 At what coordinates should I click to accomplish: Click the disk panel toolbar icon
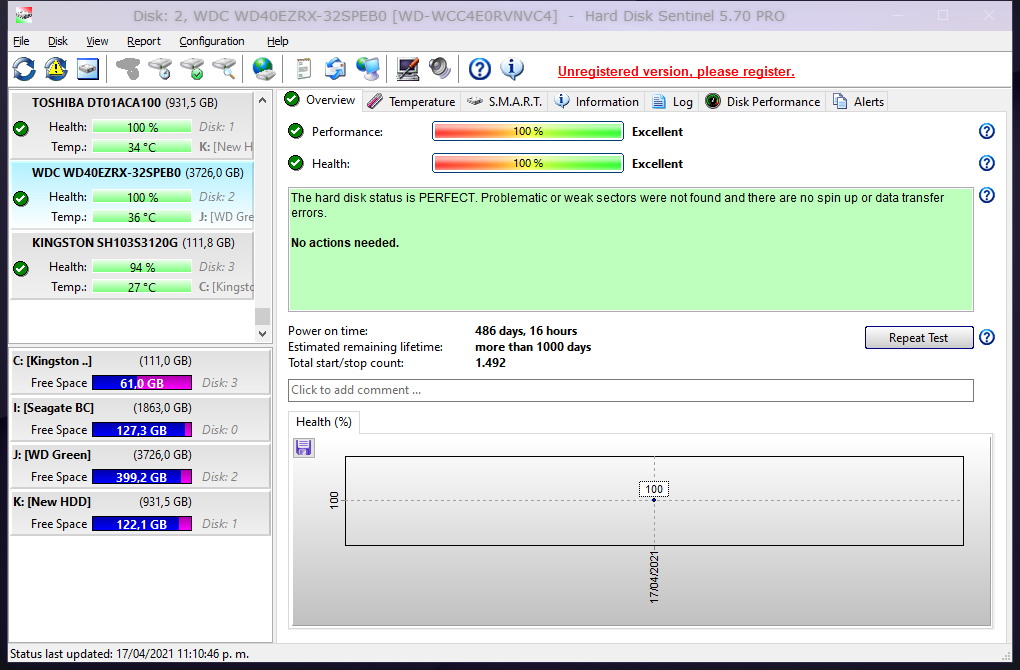(88, 69)
